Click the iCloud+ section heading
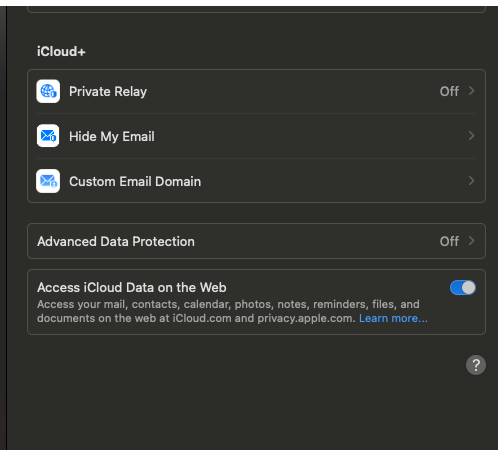The width and height of the screenshot is (498, 451). pos(61,52)
